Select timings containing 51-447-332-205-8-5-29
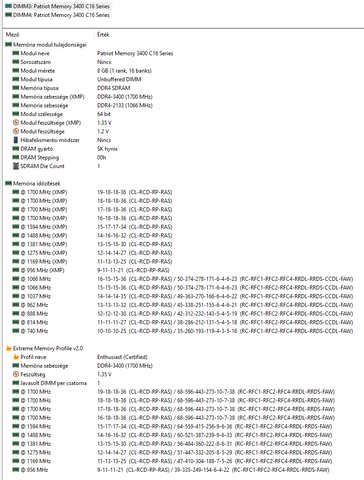The image size is (364, 480). point(215,452)
